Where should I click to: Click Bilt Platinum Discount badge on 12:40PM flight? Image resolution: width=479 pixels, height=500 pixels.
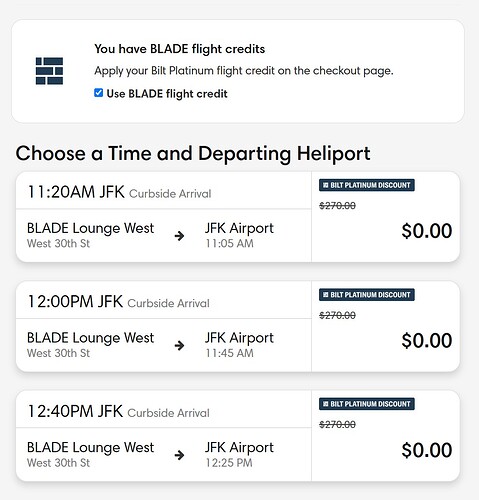367,404
